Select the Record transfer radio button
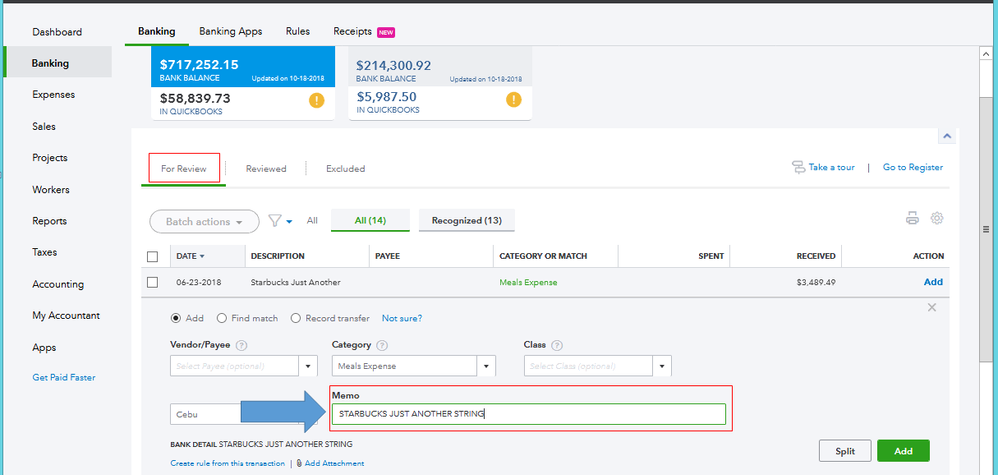 [x=295, y=318]
